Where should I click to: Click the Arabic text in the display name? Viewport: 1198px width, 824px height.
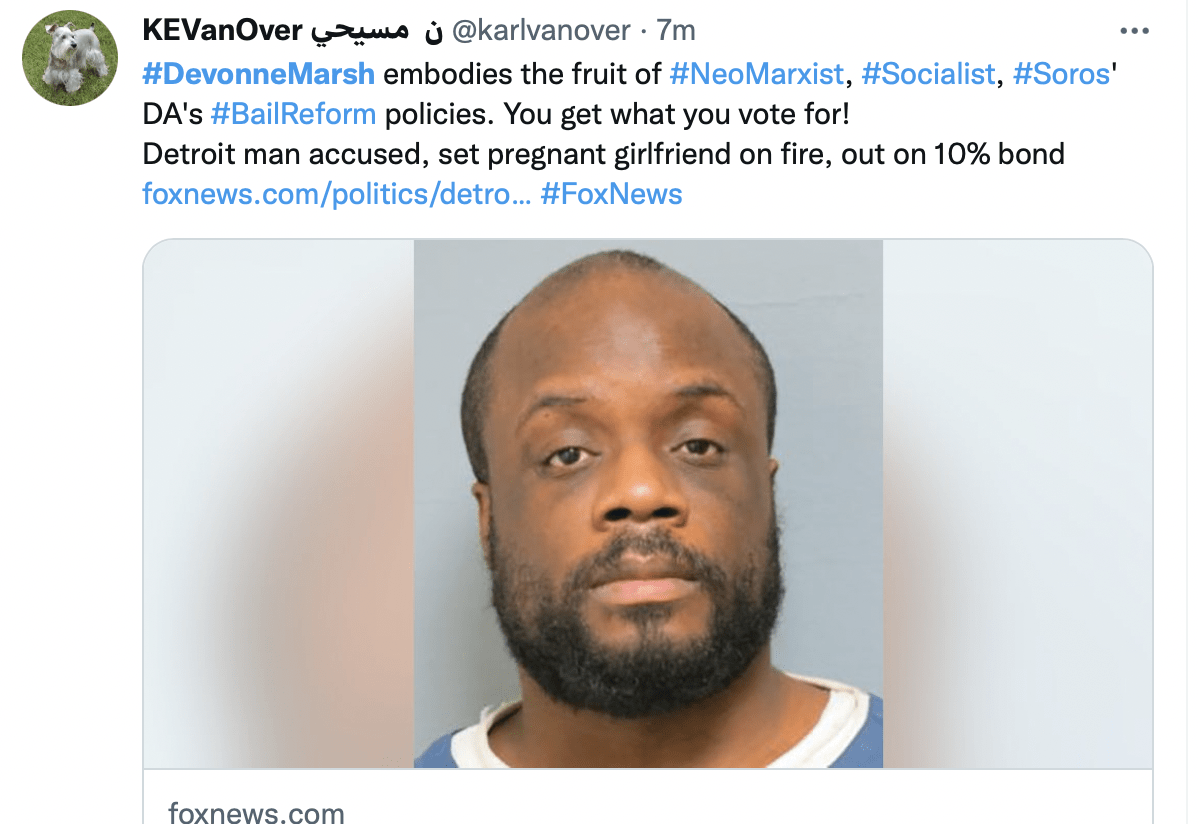[377, 31]
